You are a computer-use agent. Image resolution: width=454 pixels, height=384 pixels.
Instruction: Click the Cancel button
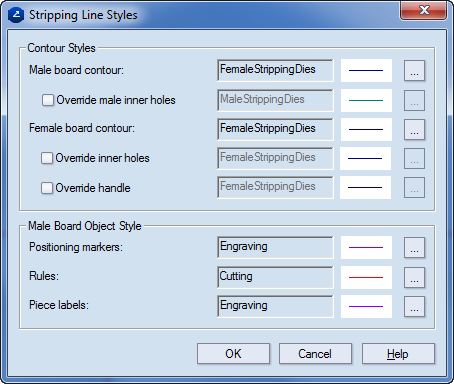click(x=315, y=354)
